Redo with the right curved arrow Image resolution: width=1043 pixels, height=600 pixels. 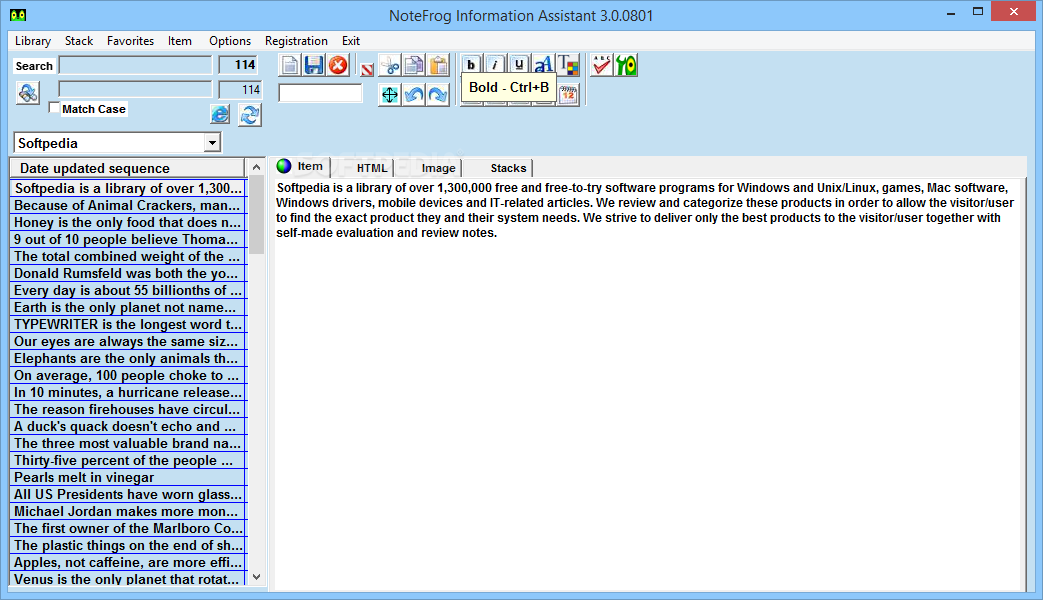click(x=438, y=94)
